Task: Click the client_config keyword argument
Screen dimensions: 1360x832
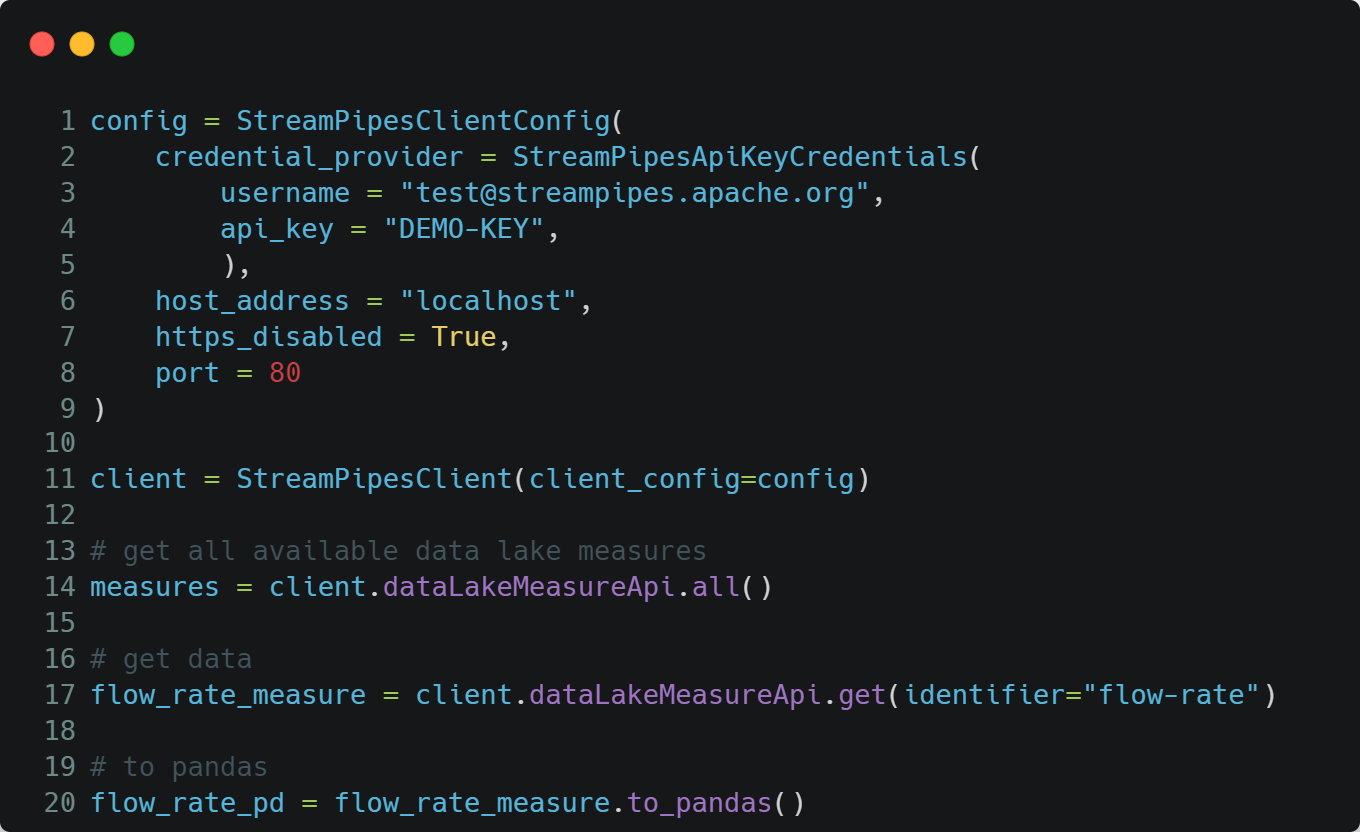Action: point(634,479)
